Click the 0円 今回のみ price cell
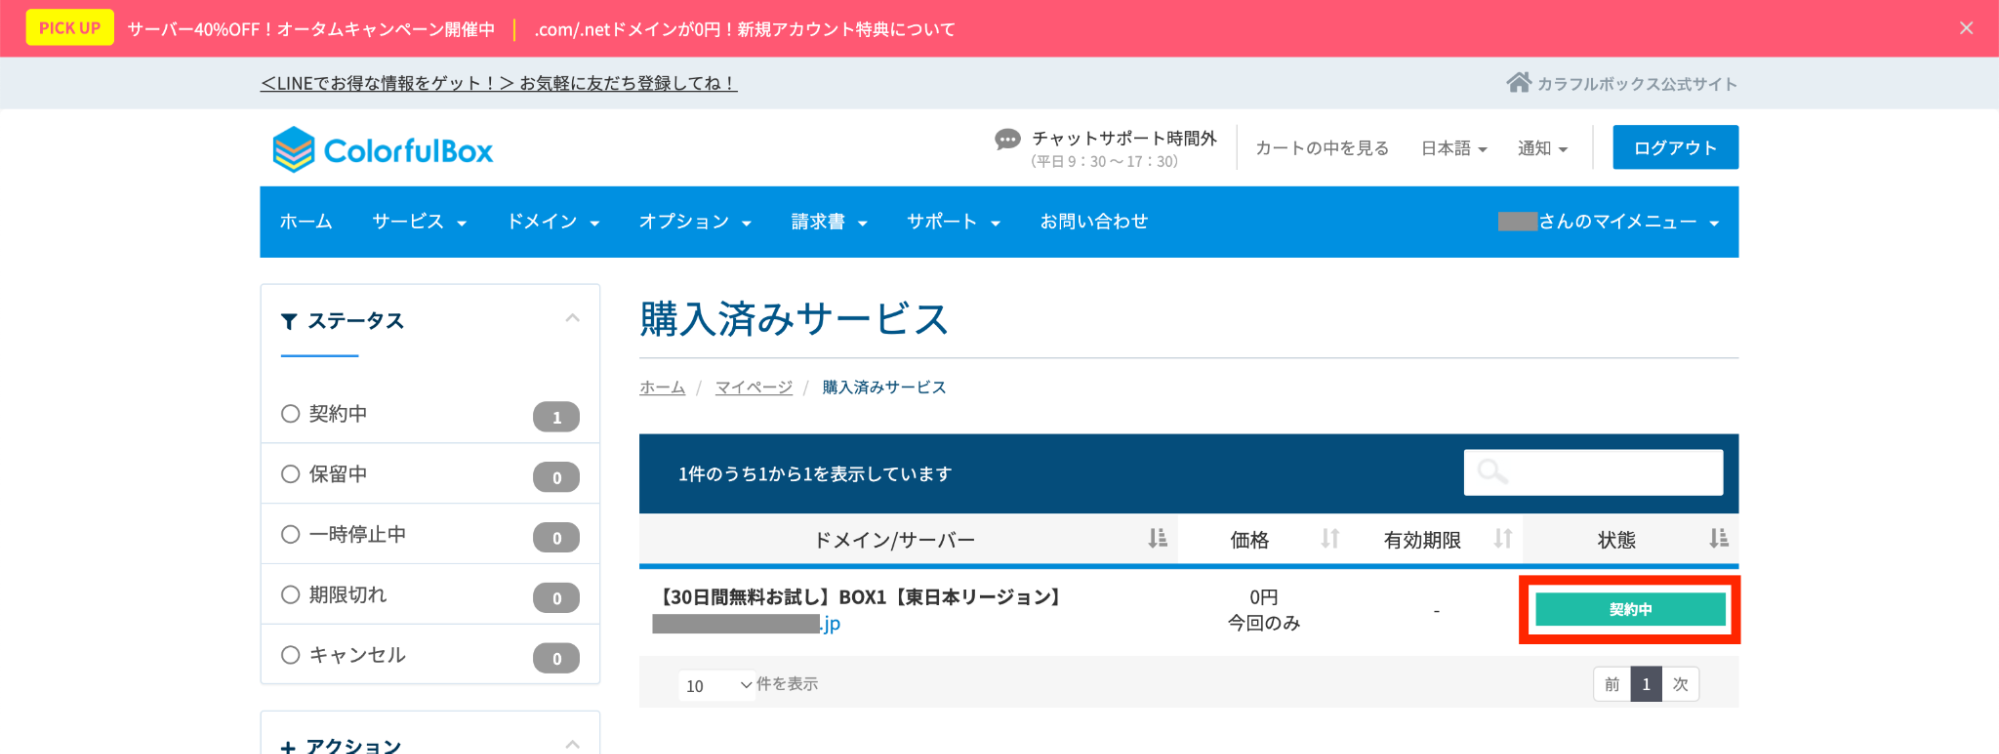 tap(1264, 610)
